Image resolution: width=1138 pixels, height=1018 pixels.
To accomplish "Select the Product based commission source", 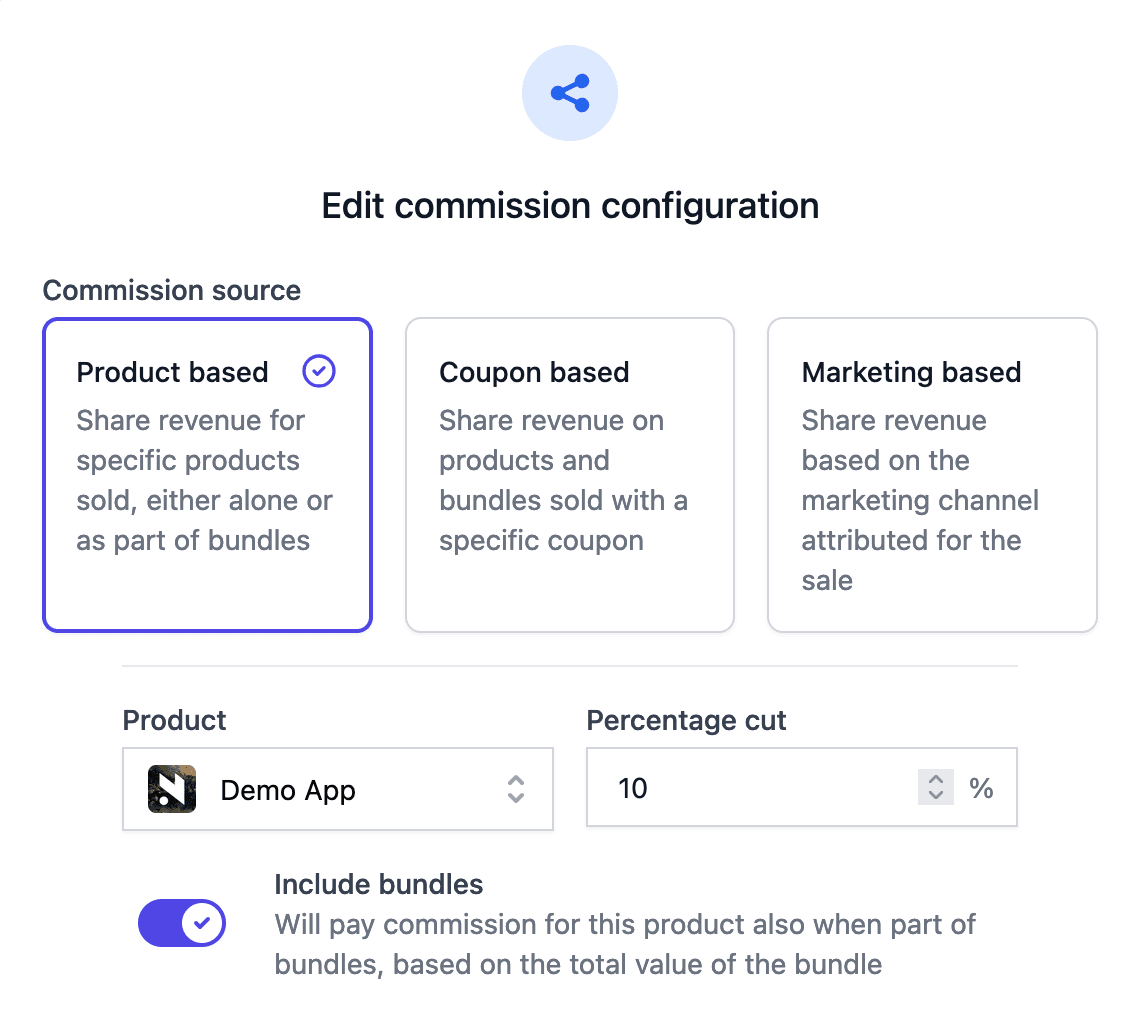I will coord(207,475).
